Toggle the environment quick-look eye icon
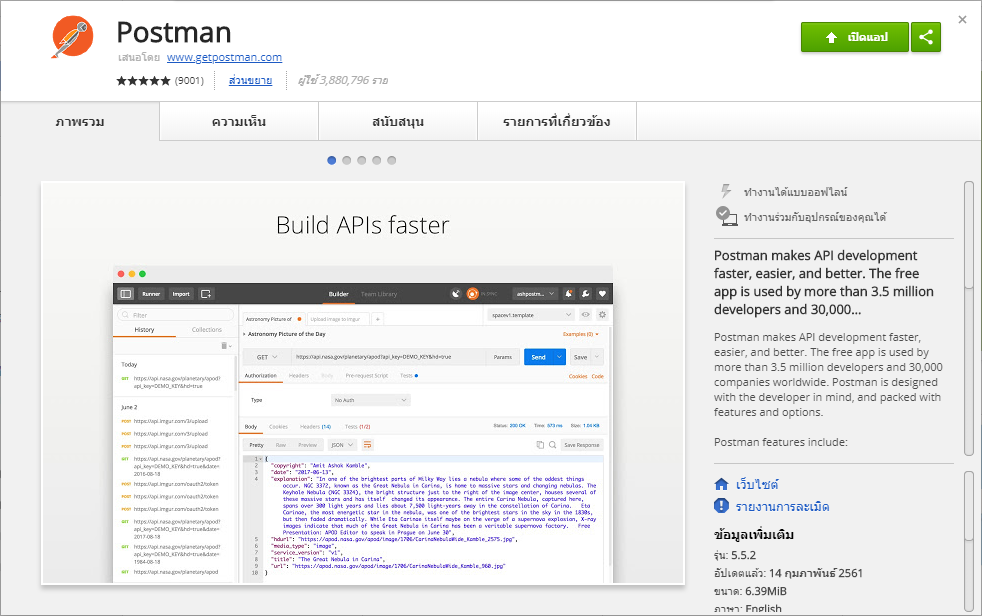 [x=585, y=315]
